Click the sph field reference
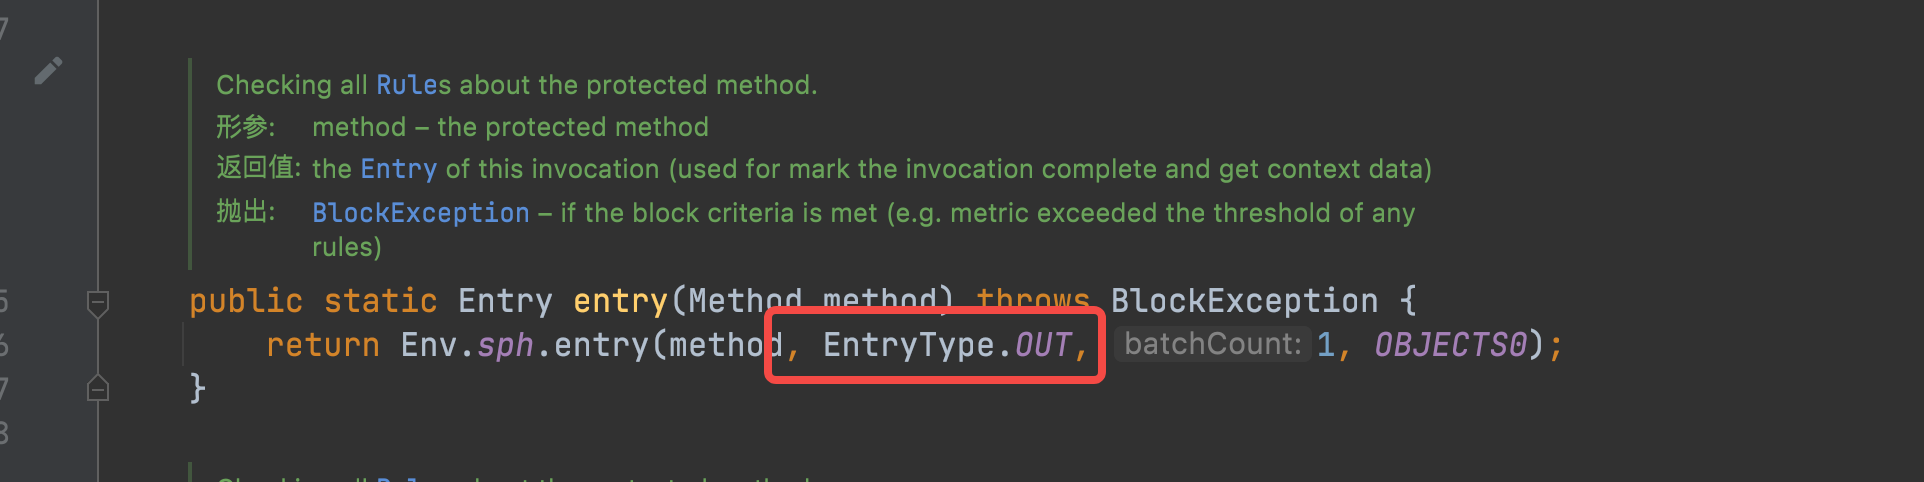The width and height of the screenshot is (1924, 482). [505, 345]
